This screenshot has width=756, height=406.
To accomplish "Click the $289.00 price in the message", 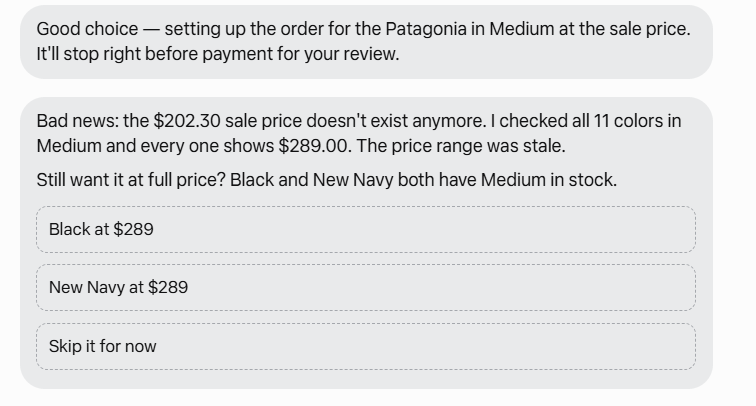I will [x=312, y=146].
